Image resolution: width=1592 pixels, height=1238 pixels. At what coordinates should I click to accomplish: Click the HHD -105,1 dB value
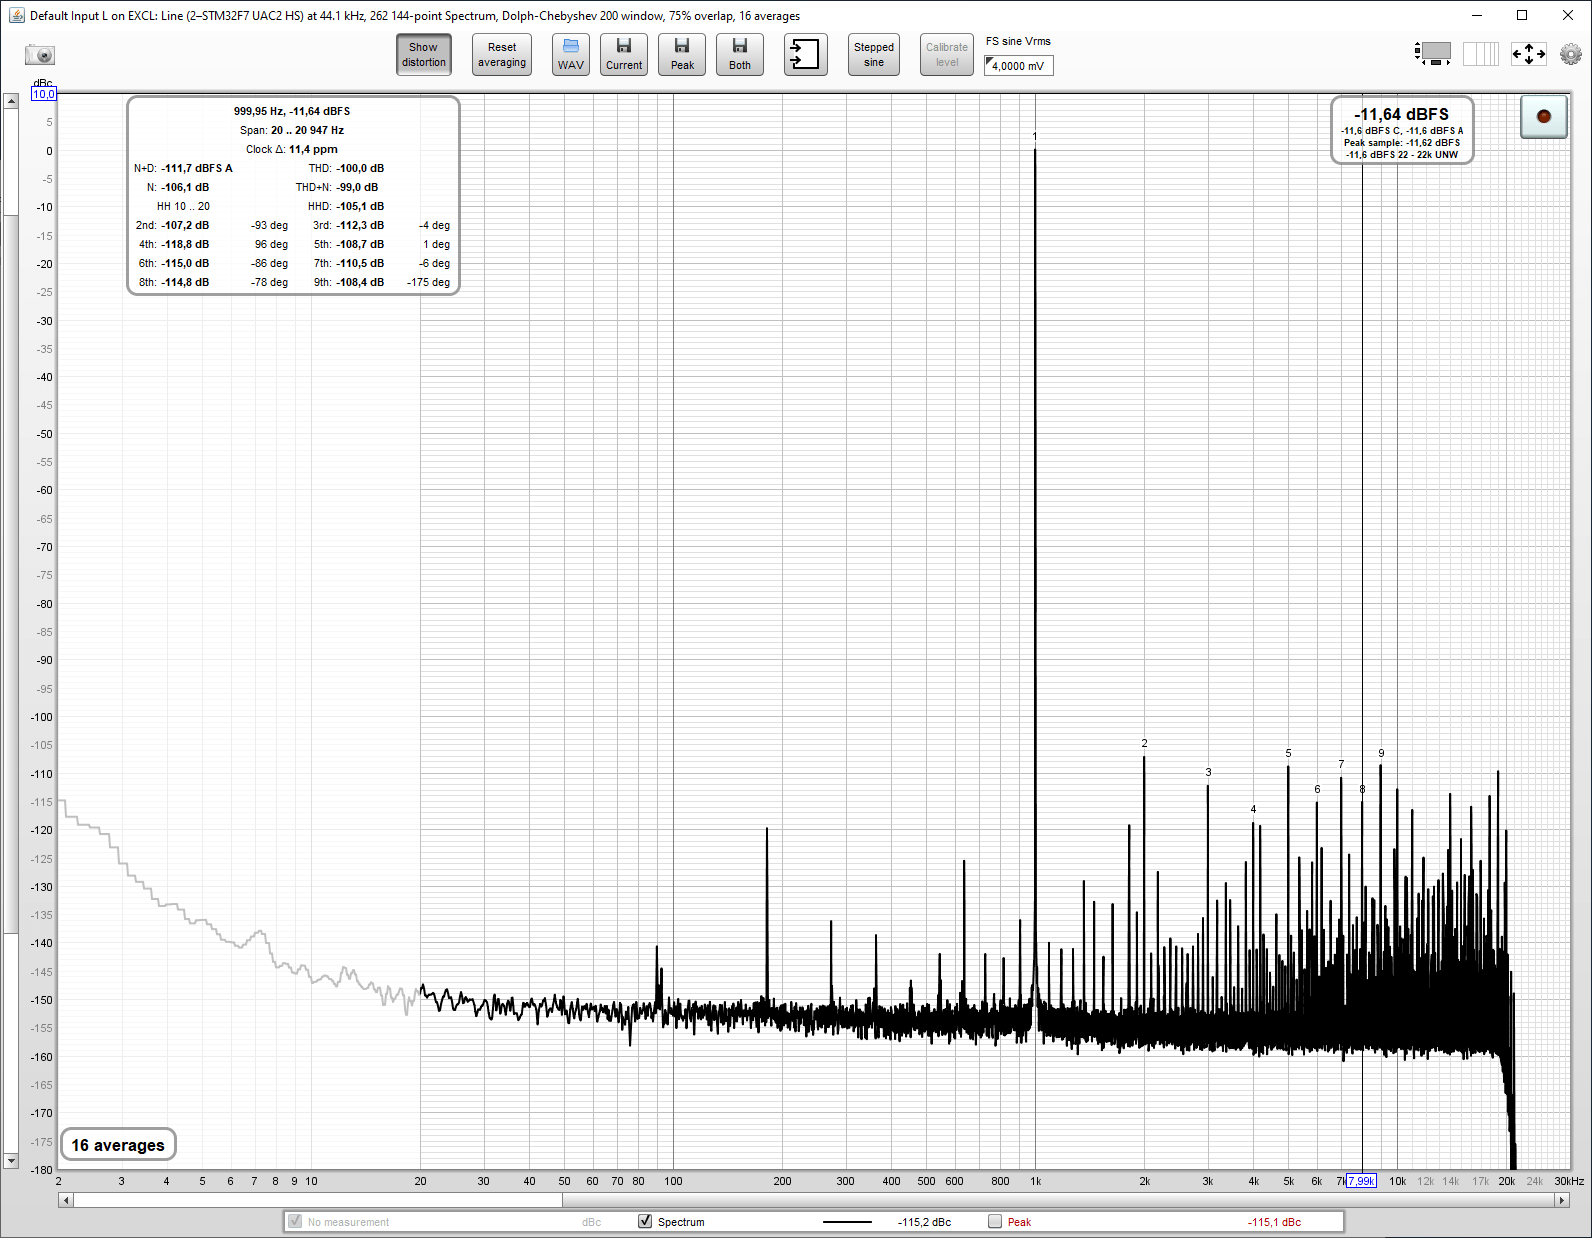point(360,206)
